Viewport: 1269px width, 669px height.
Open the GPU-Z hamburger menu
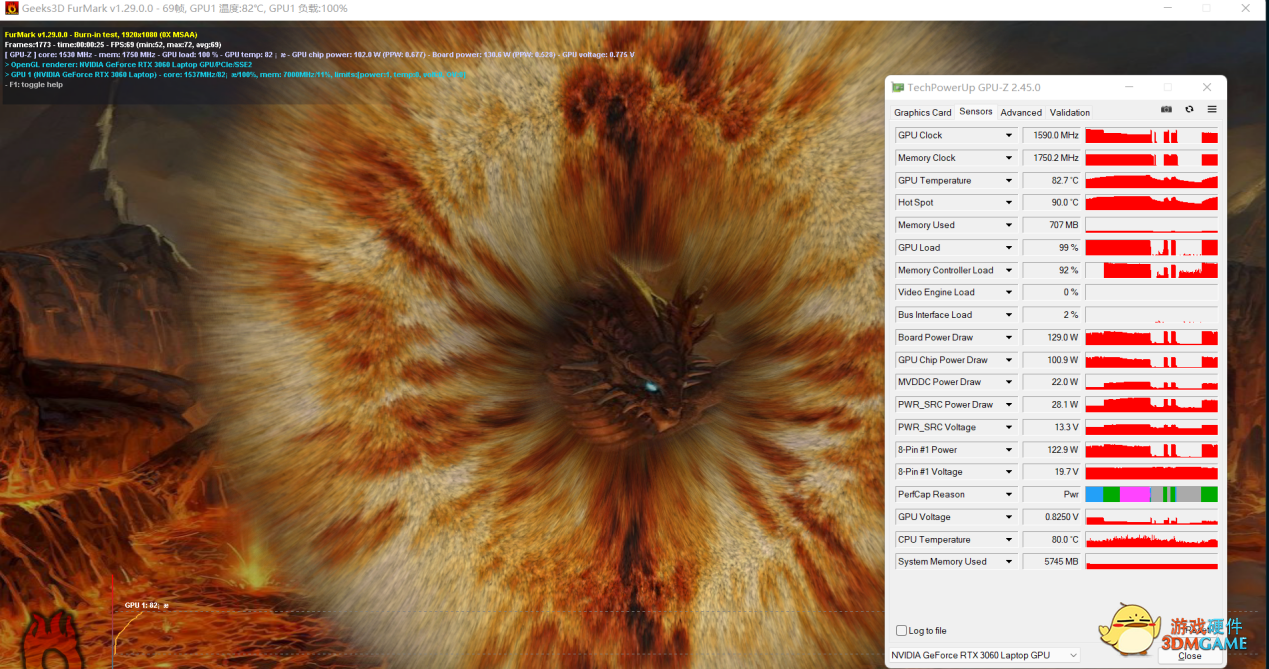(1212, 109)
